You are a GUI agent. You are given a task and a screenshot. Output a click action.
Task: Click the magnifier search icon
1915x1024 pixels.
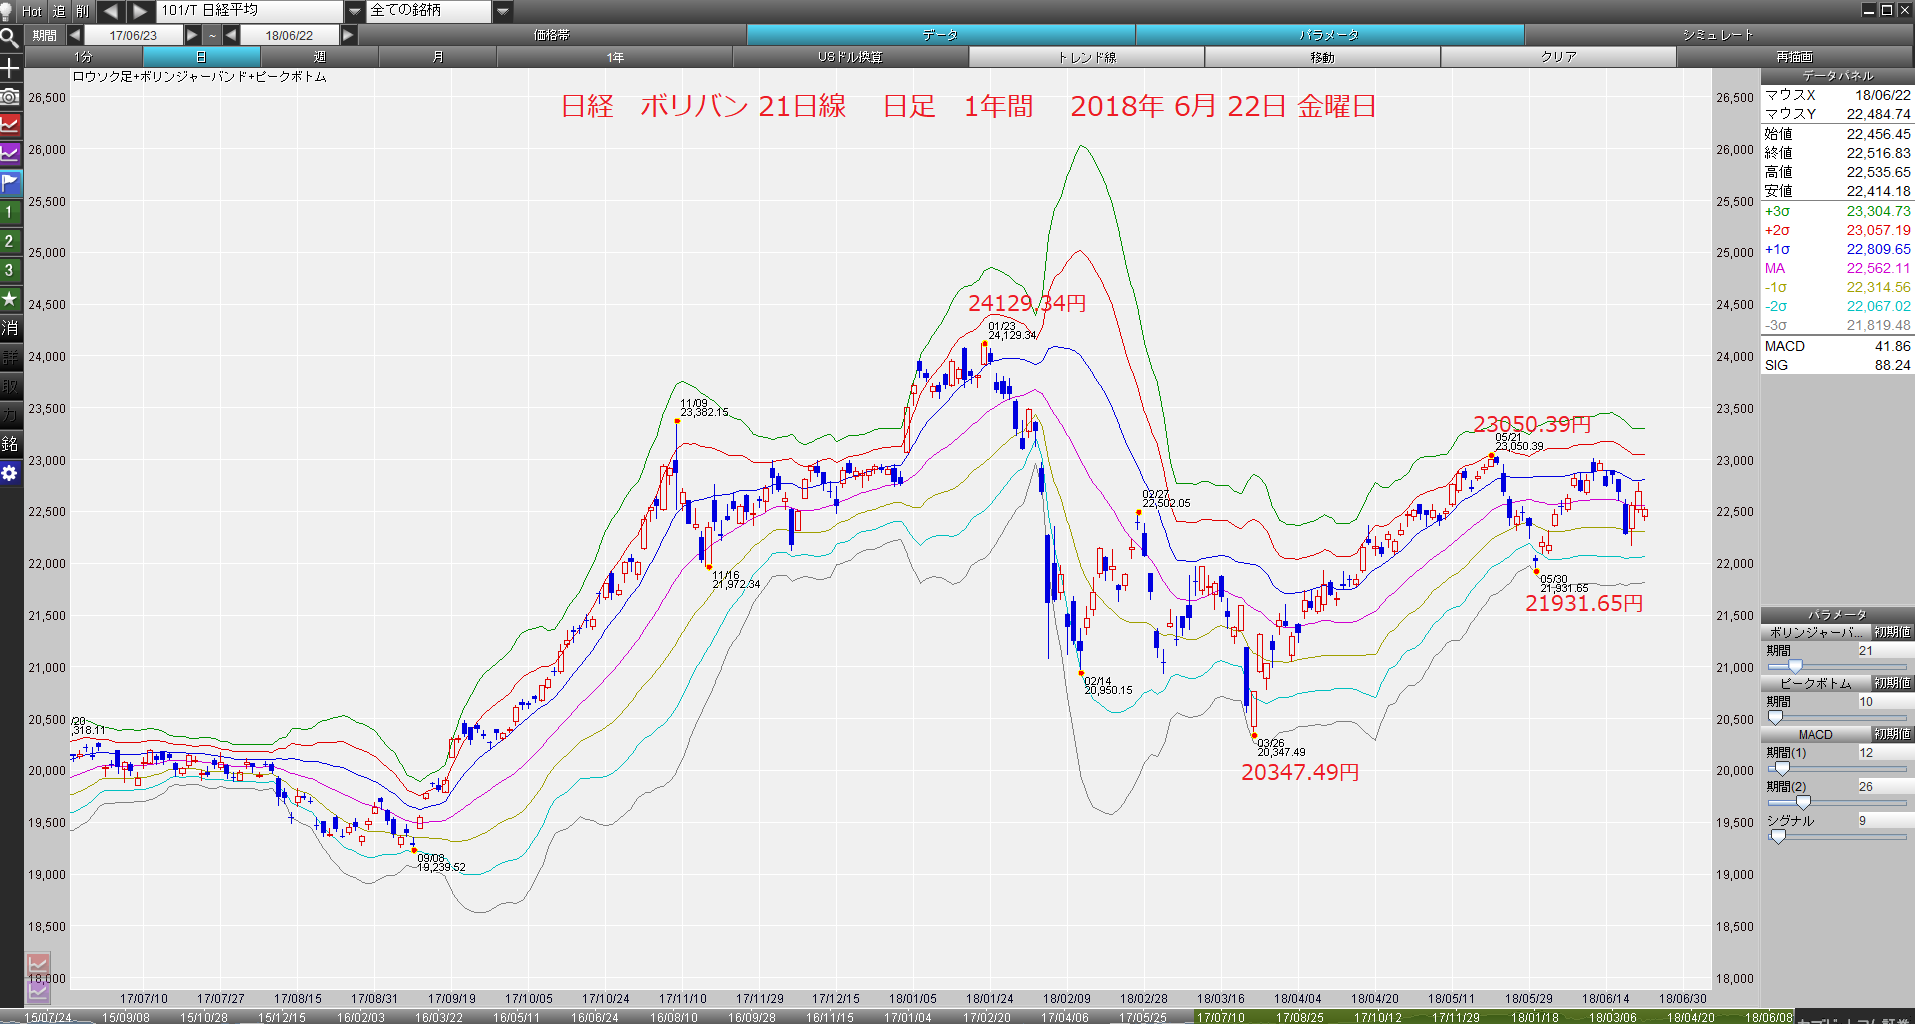coord(10,38)
